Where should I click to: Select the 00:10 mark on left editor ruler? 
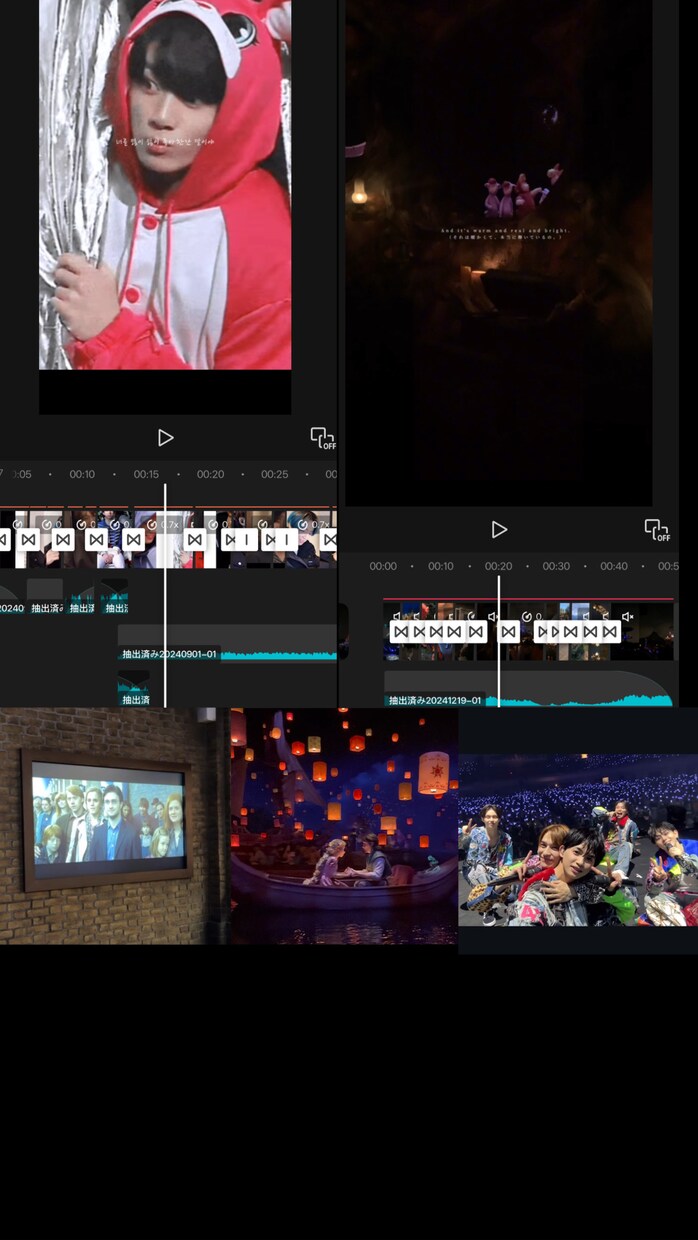point(82,474)
